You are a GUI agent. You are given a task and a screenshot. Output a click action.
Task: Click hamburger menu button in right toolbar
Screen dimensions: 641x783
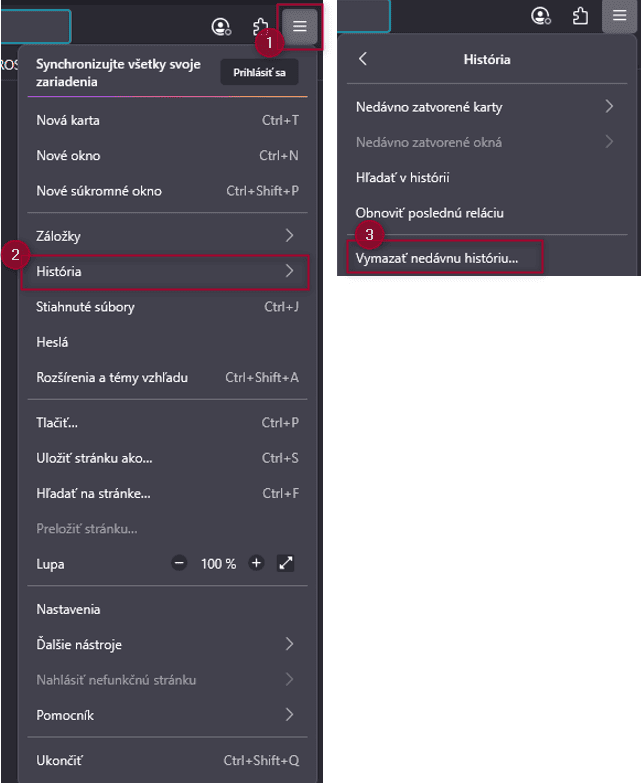(619, 15)
